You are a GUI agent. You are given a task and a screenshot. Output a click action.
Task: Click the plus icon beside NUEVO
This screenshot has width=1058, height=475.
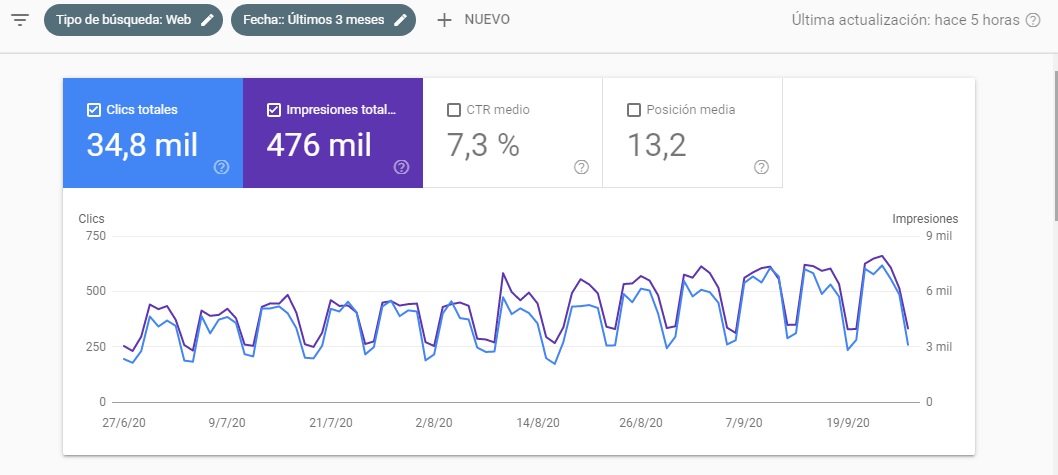point(444,20)
